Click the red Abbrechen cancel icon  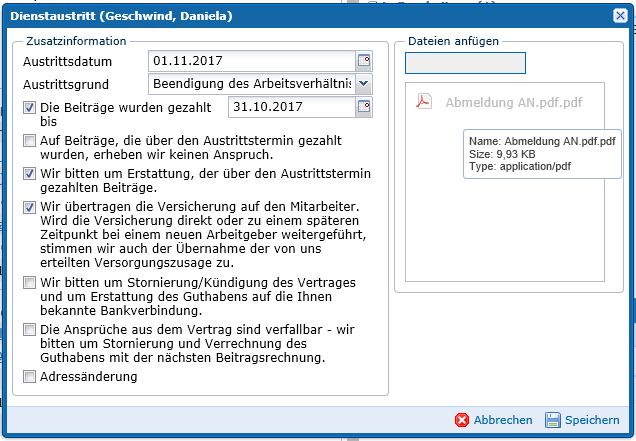click(461, 420)
